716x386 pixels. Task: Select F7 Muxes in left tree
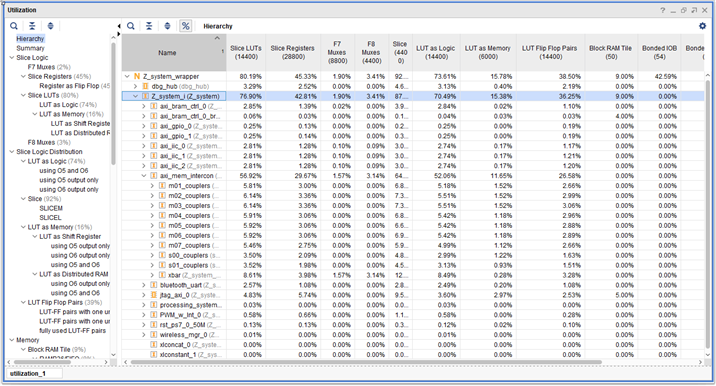[49, 67]
